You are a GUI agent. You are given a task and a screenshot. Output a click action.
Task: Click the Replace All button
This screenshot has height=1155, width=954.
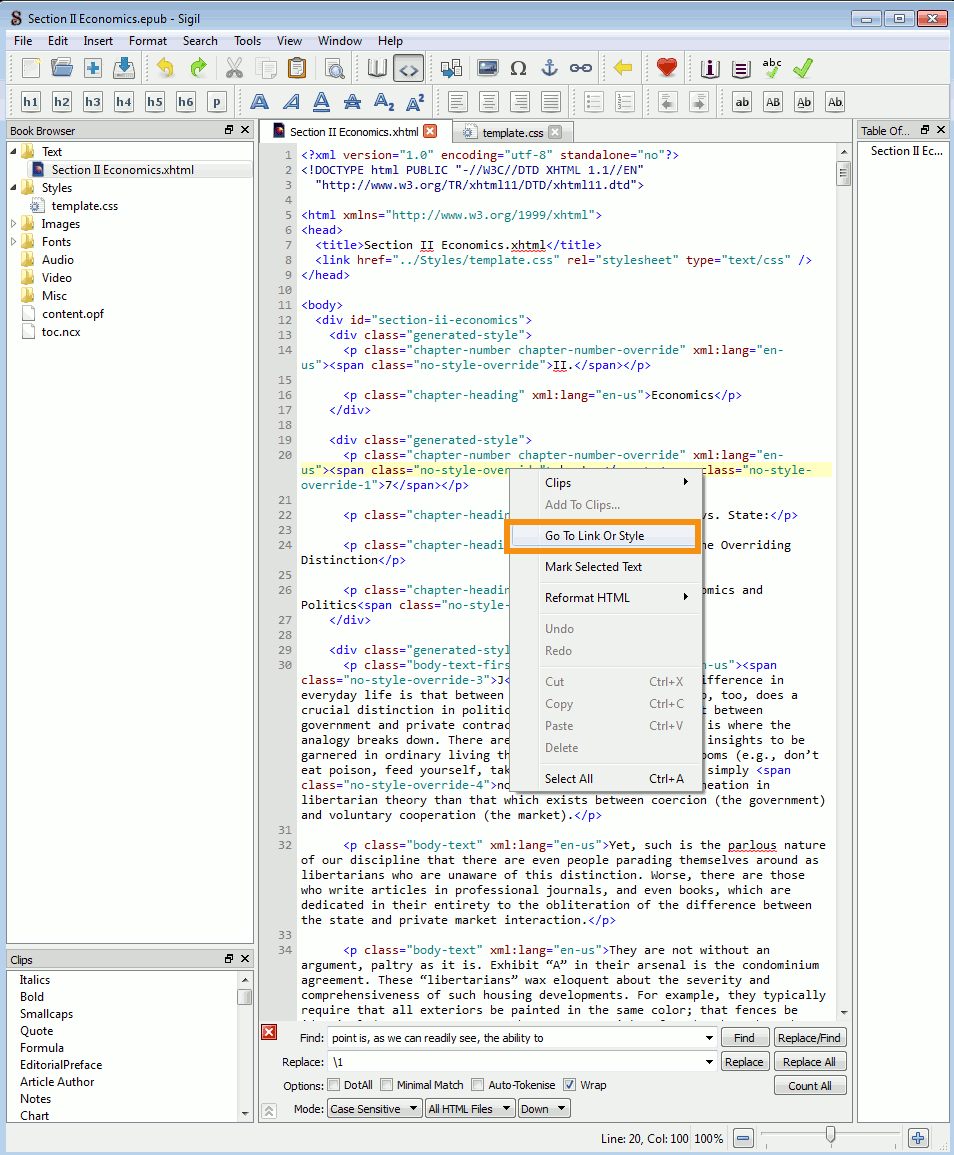pyautogui.click(x=809, y=1062)
